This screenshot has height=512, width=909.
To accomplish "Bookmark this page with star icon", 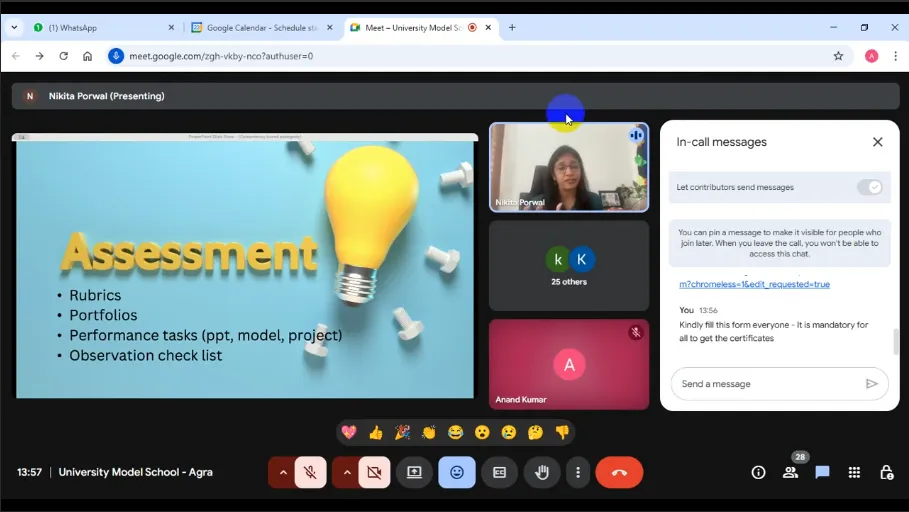I will click(838, 56).
